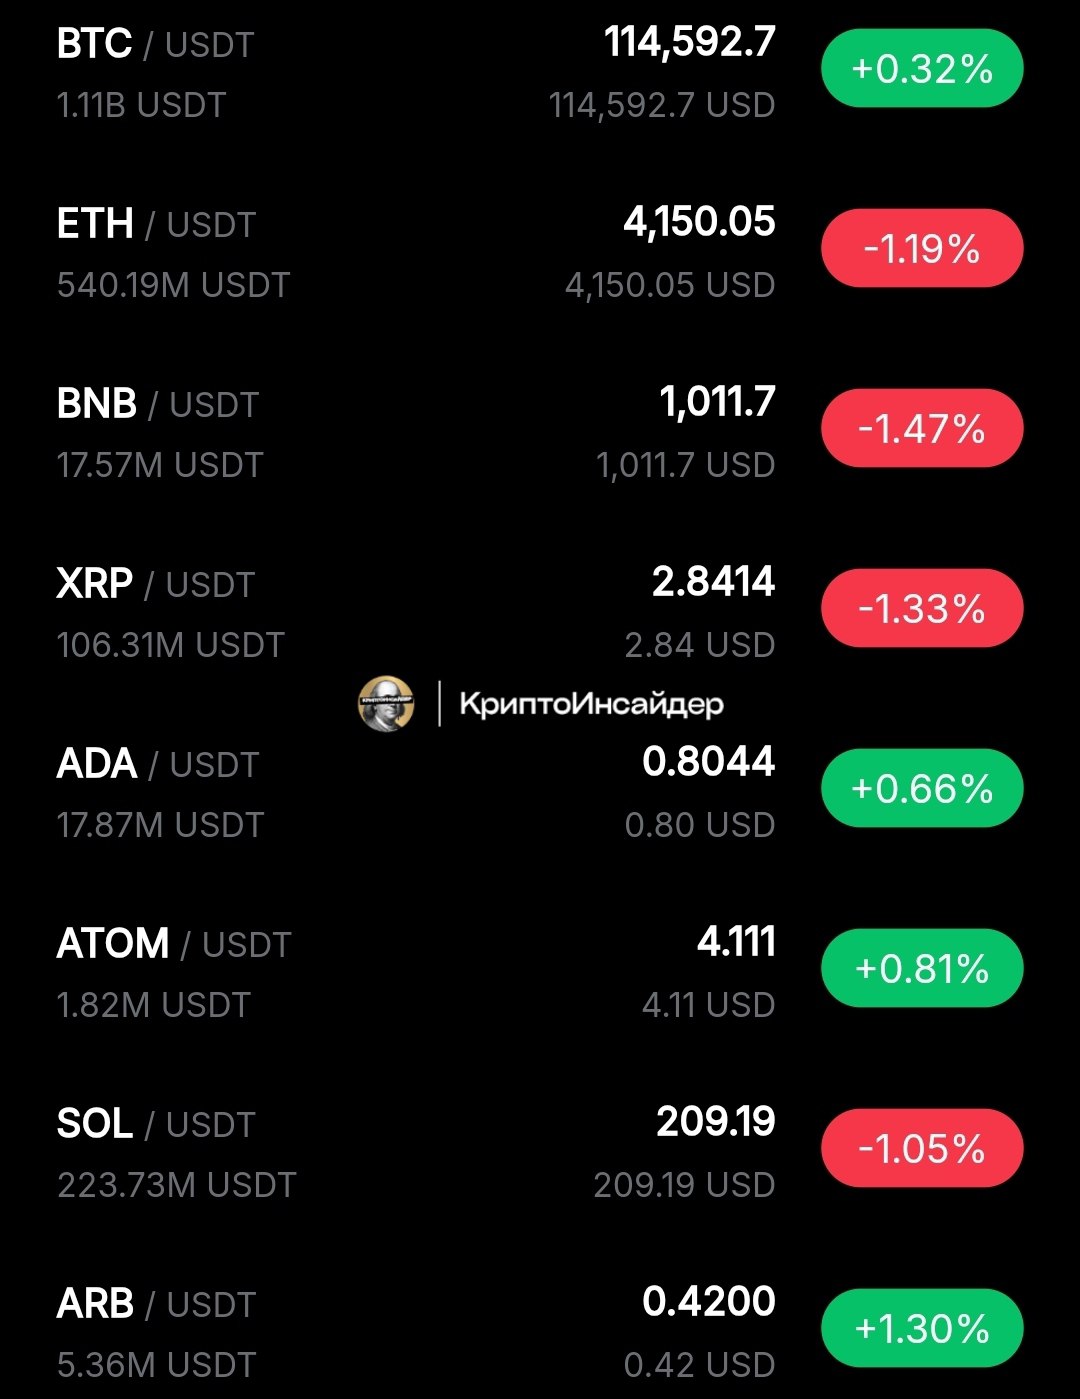Click the КриптоИнсайдер avatar icon
This screenshot has width=1080, height=1399.
386,703
